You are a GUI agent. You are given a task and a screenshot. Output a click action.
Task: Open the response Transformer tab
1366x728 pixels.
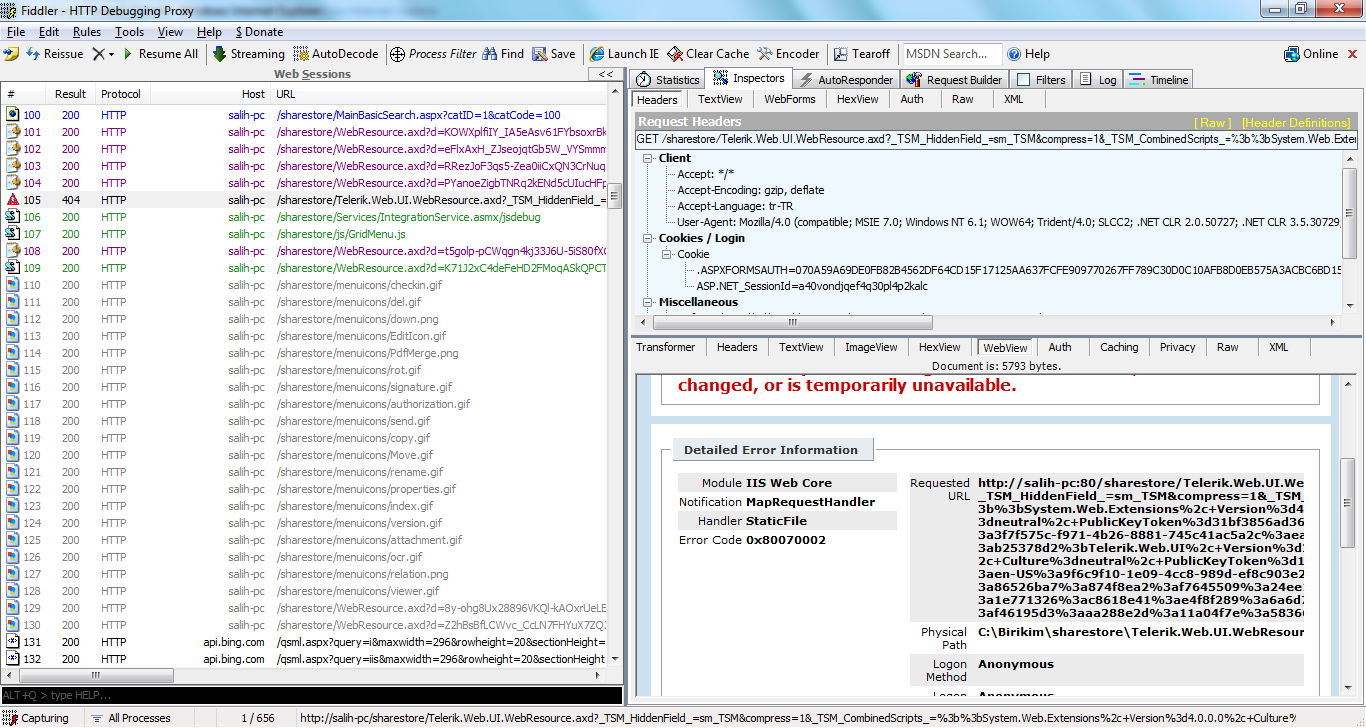tap(666, 347)
